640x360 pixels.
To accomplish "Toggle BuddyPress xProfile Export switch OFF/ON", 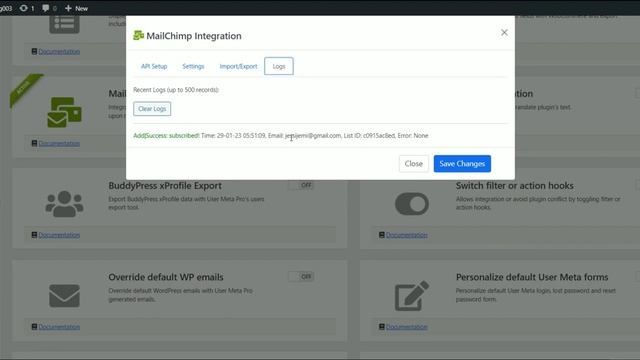I will click(x=301, y=185).
